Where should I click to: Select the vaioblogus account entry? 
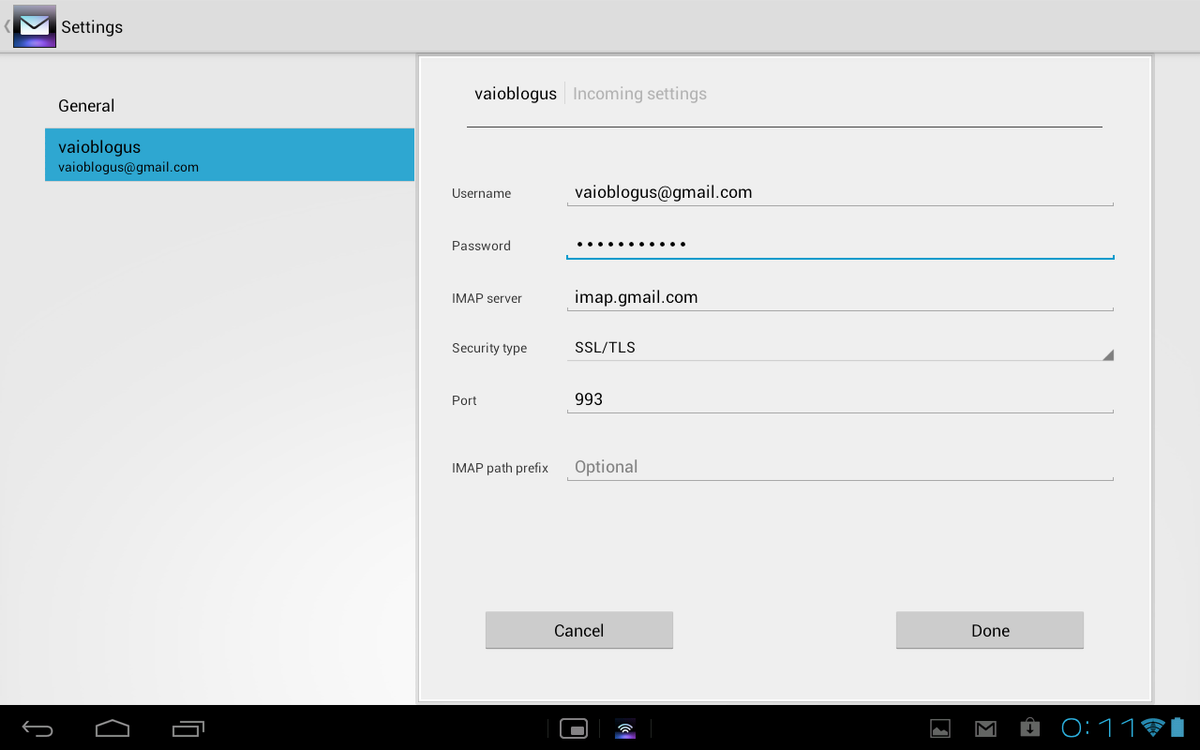tap(229, 155)
